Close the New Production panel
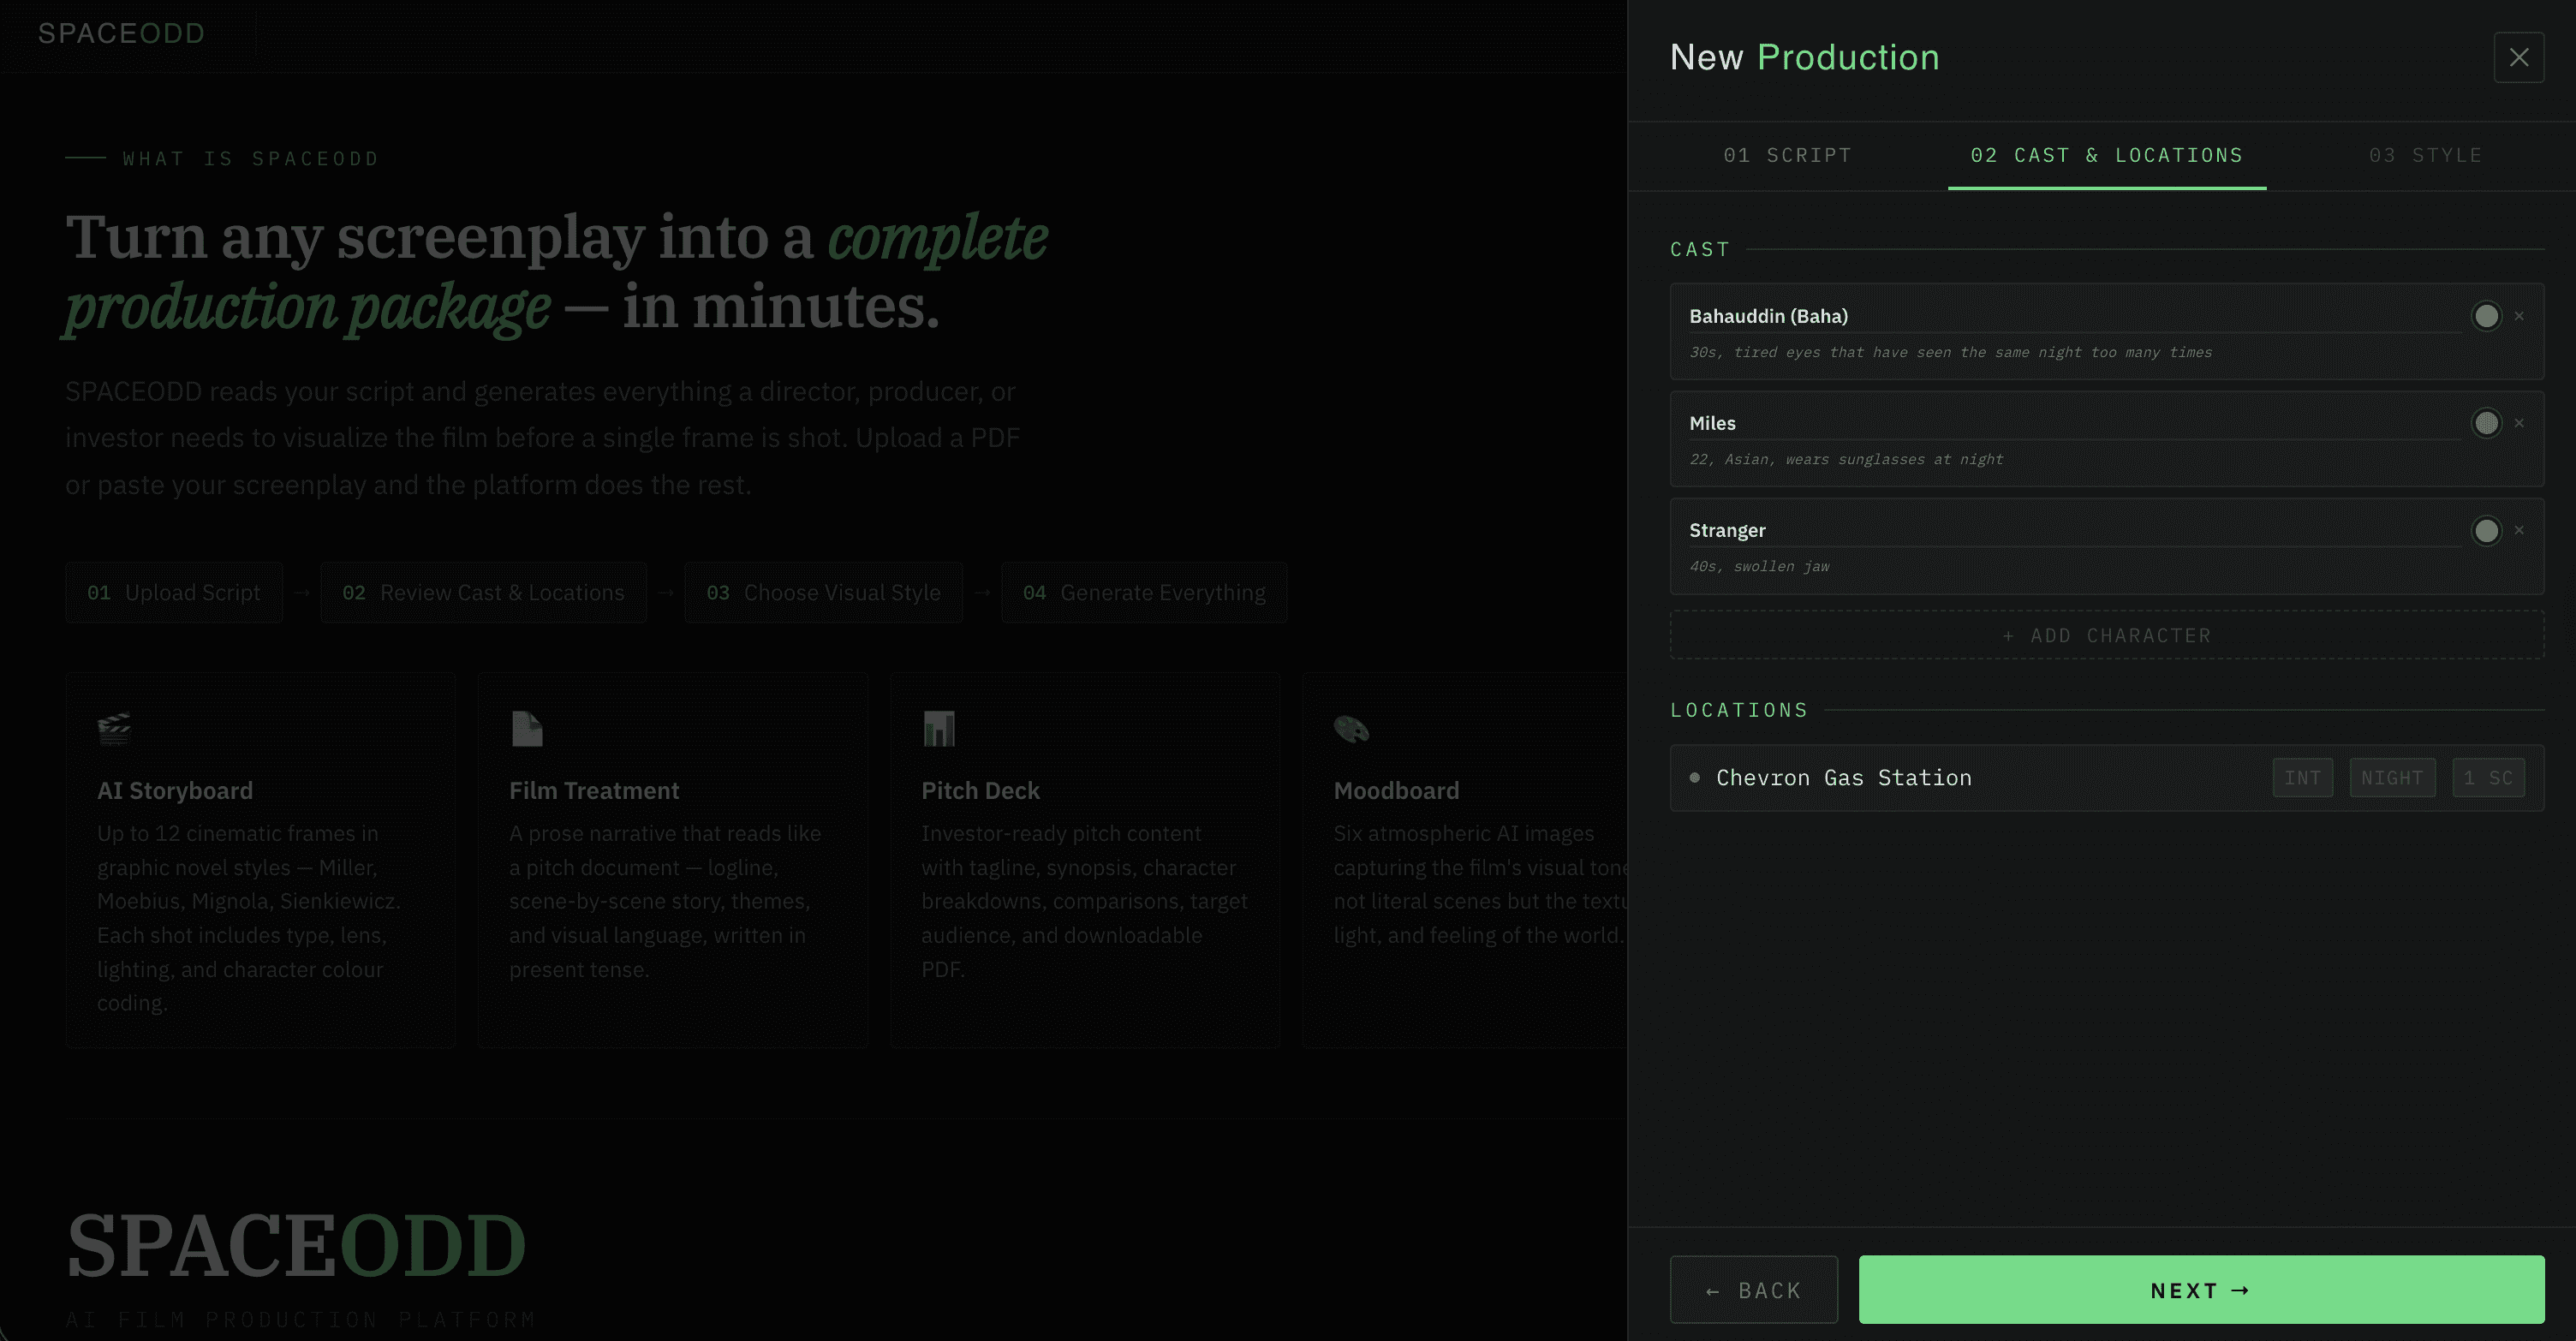The height and width of the screenshot is (1341, 2576). pos(2518,57)
